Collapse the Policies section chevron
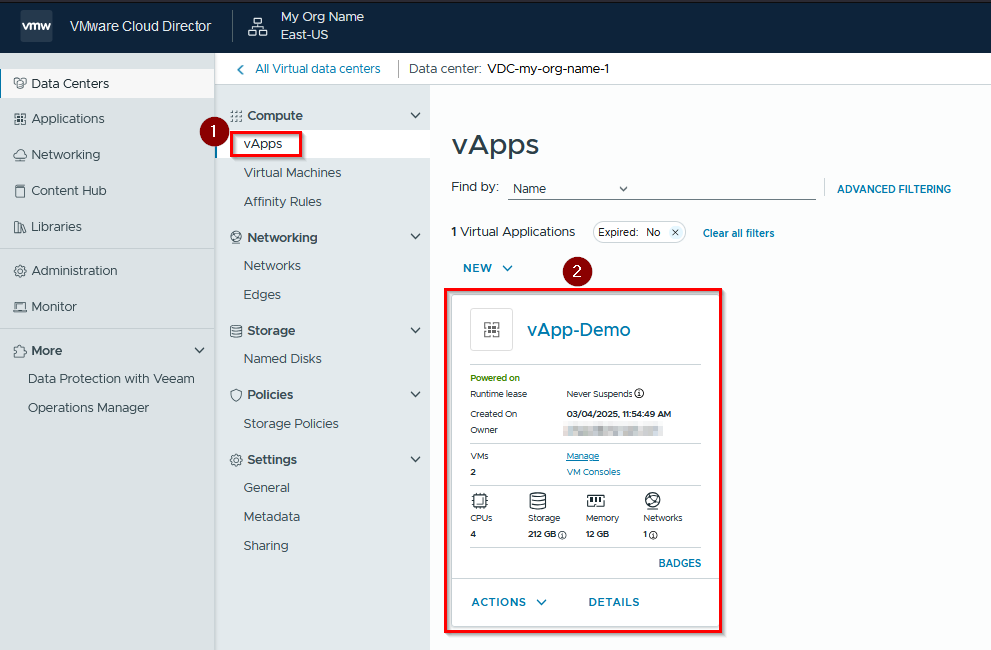The width and height of the screenshot is (991, 650). (x=415, y=394)
